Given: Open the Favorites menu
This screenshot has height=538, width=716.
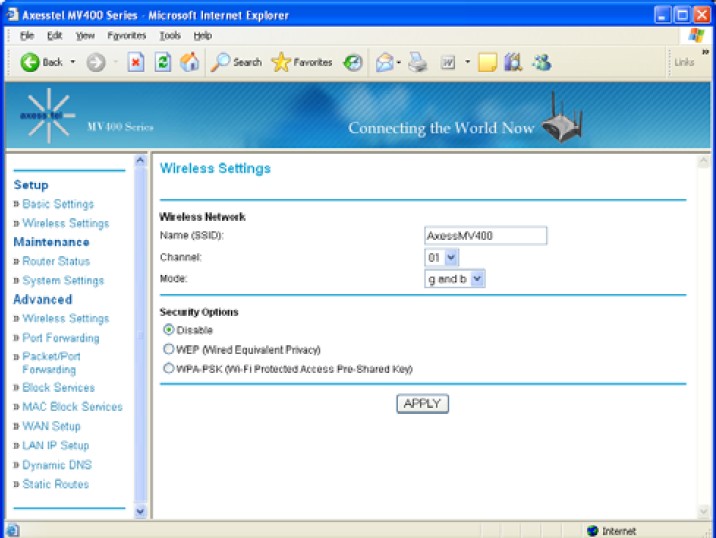Looking at the screenshot, I should [126, 36].
